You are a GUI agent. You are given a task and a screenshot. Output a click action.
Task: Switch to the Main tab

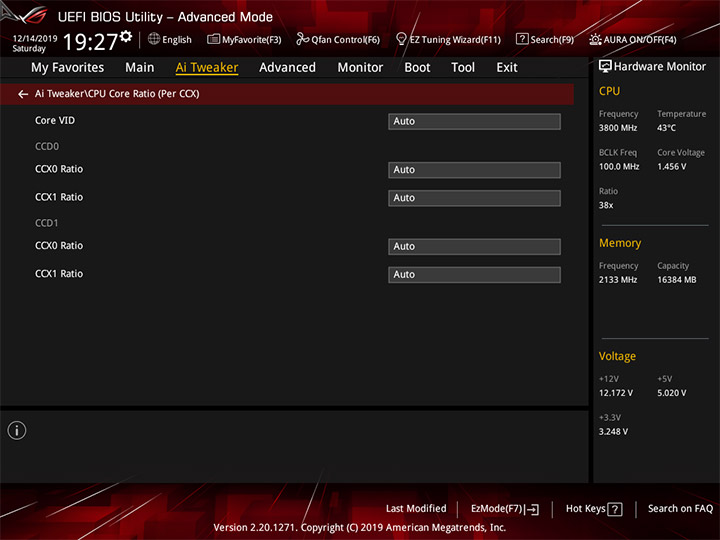click(x=140, y=68)
